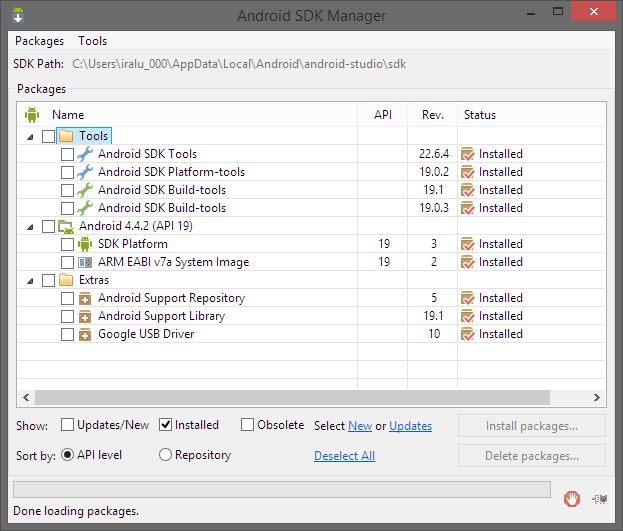
Task: Click the ARM EABI v7a System Image icon
Action: pyautogui.click(x=85, y=262)
